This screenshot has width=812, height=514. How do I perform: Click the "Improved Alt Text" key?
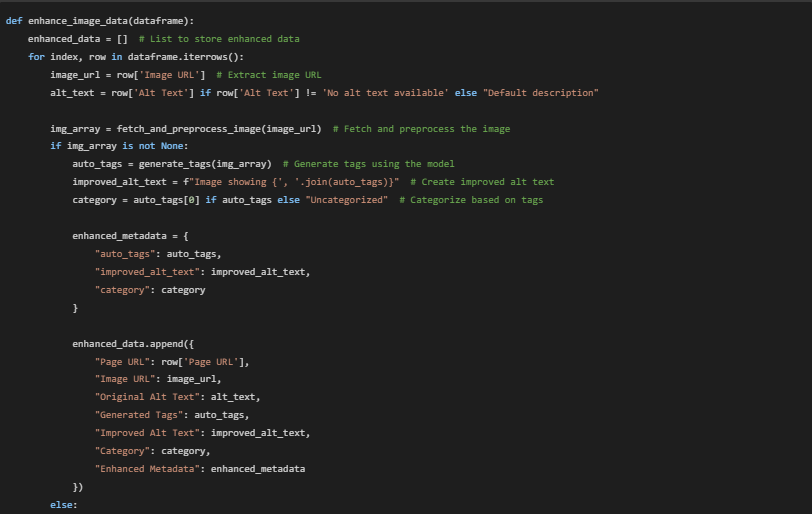coord(148,433)
